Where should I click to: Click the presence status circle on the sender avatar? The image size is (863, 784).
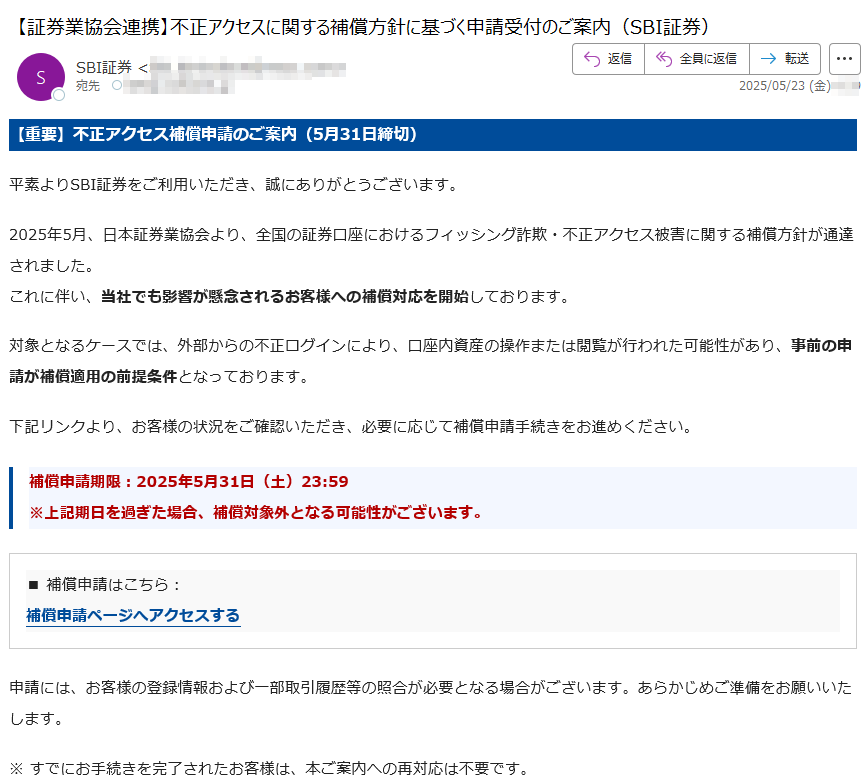pos(58,95)
